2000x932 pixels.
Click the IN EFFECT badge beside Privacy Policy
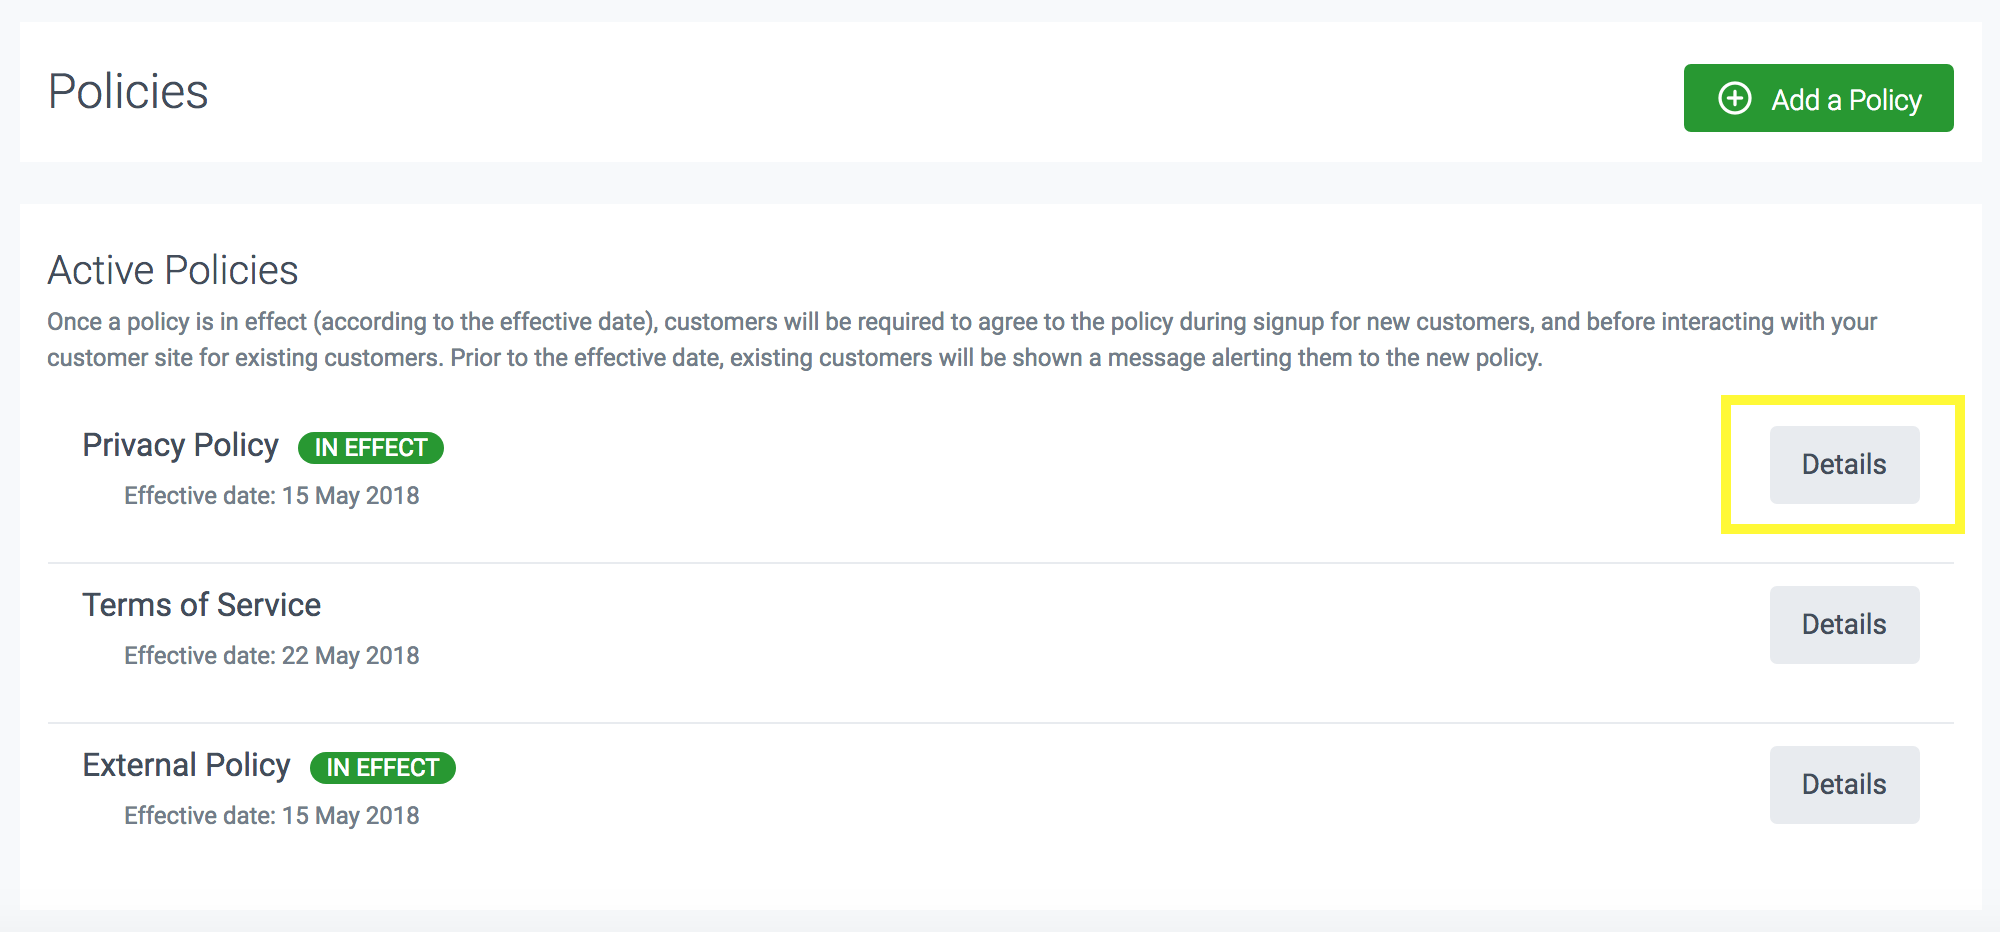[x=371, y=448]
